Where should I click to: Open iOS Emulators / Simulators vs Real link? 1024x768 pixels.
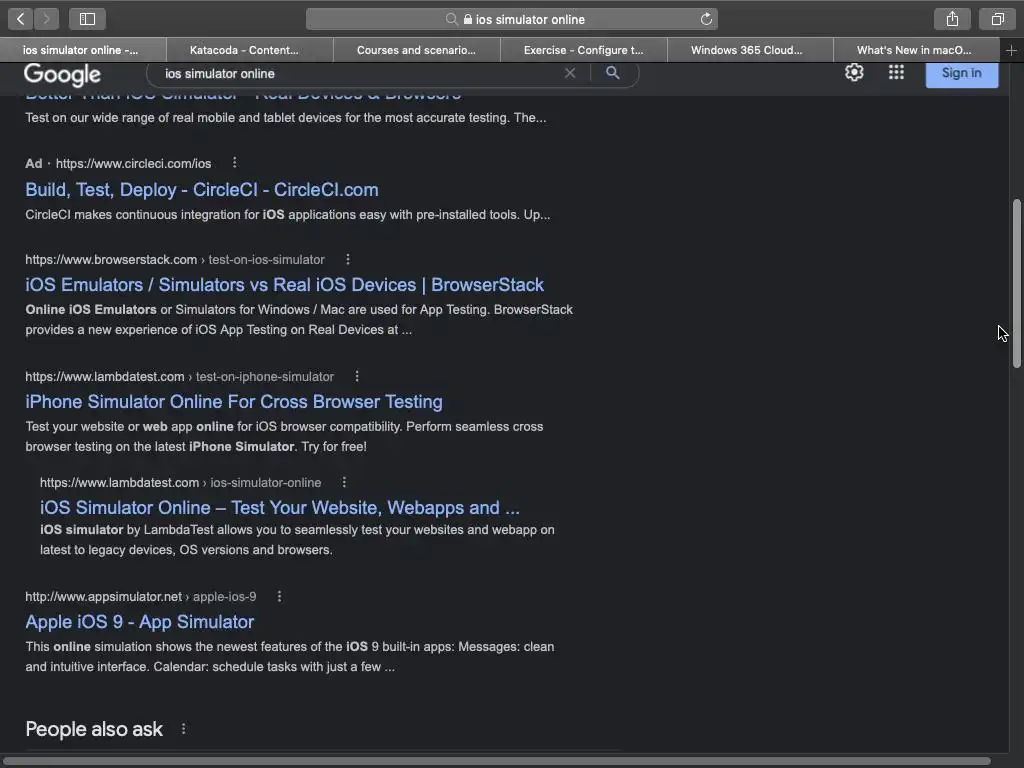285,285
